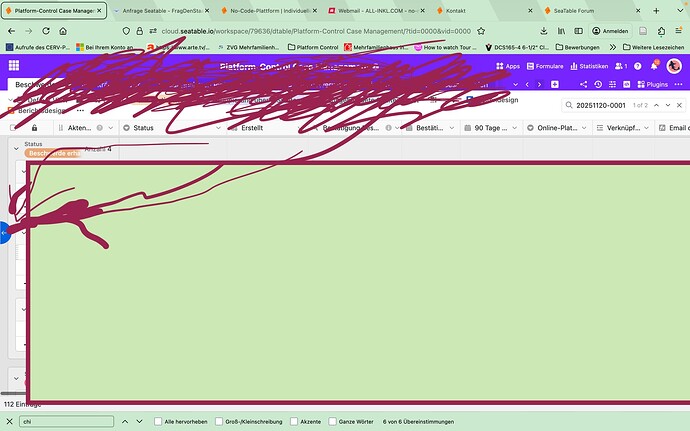Screen dimensions: 690x431
Task: Enable Groß-/Kleinschreibung matching
Action: click(x=219, y=421)
